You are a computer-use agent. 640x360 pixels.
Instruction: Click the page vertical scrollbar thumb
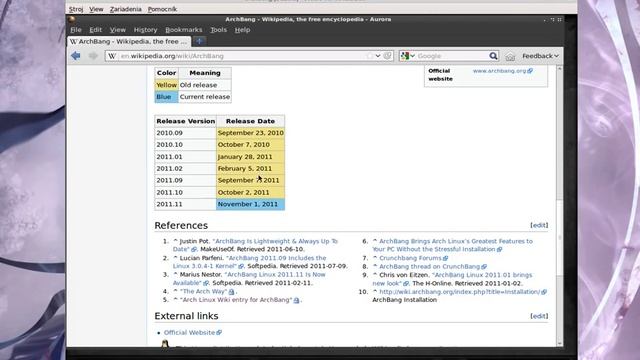point(560,239)
